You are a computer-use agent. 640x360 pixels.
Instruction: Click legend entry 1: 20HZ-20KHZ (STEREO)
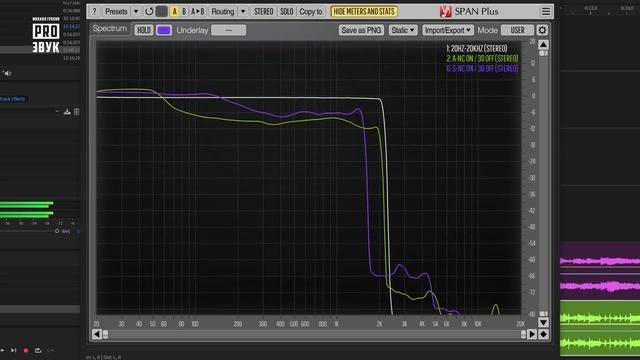(x=477, y=49)
